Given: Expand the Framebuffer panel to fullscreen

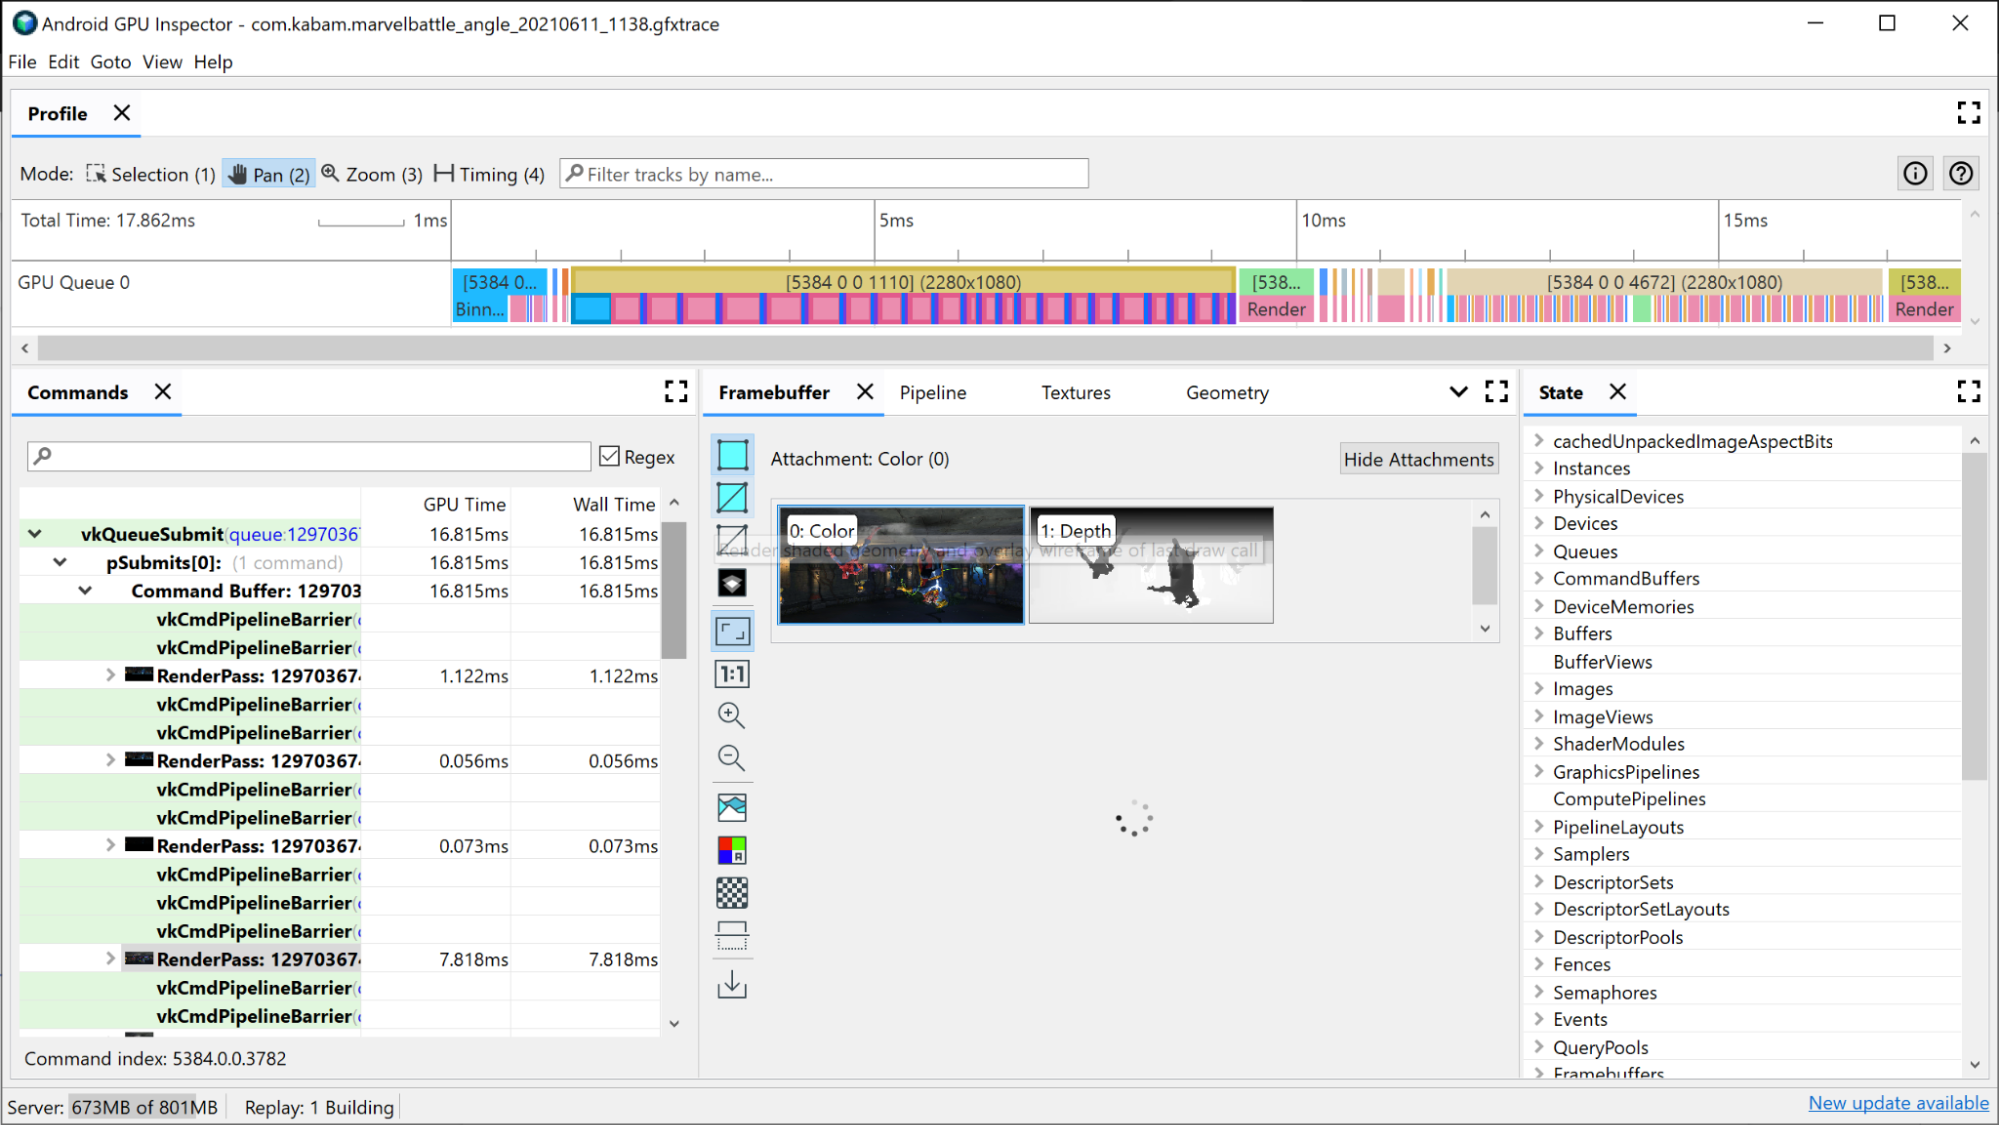Looking at the screenshot, I should (x=1497, y=391).
